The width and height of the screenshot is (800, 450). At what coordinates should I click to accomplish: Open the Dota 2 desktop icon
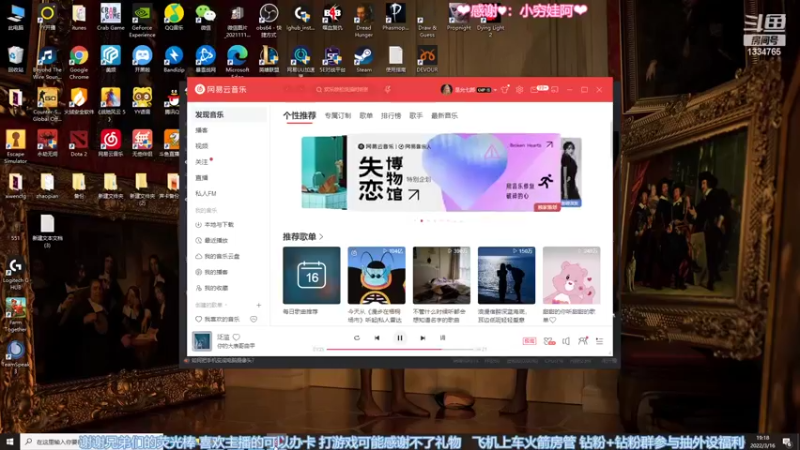(79, 143)
